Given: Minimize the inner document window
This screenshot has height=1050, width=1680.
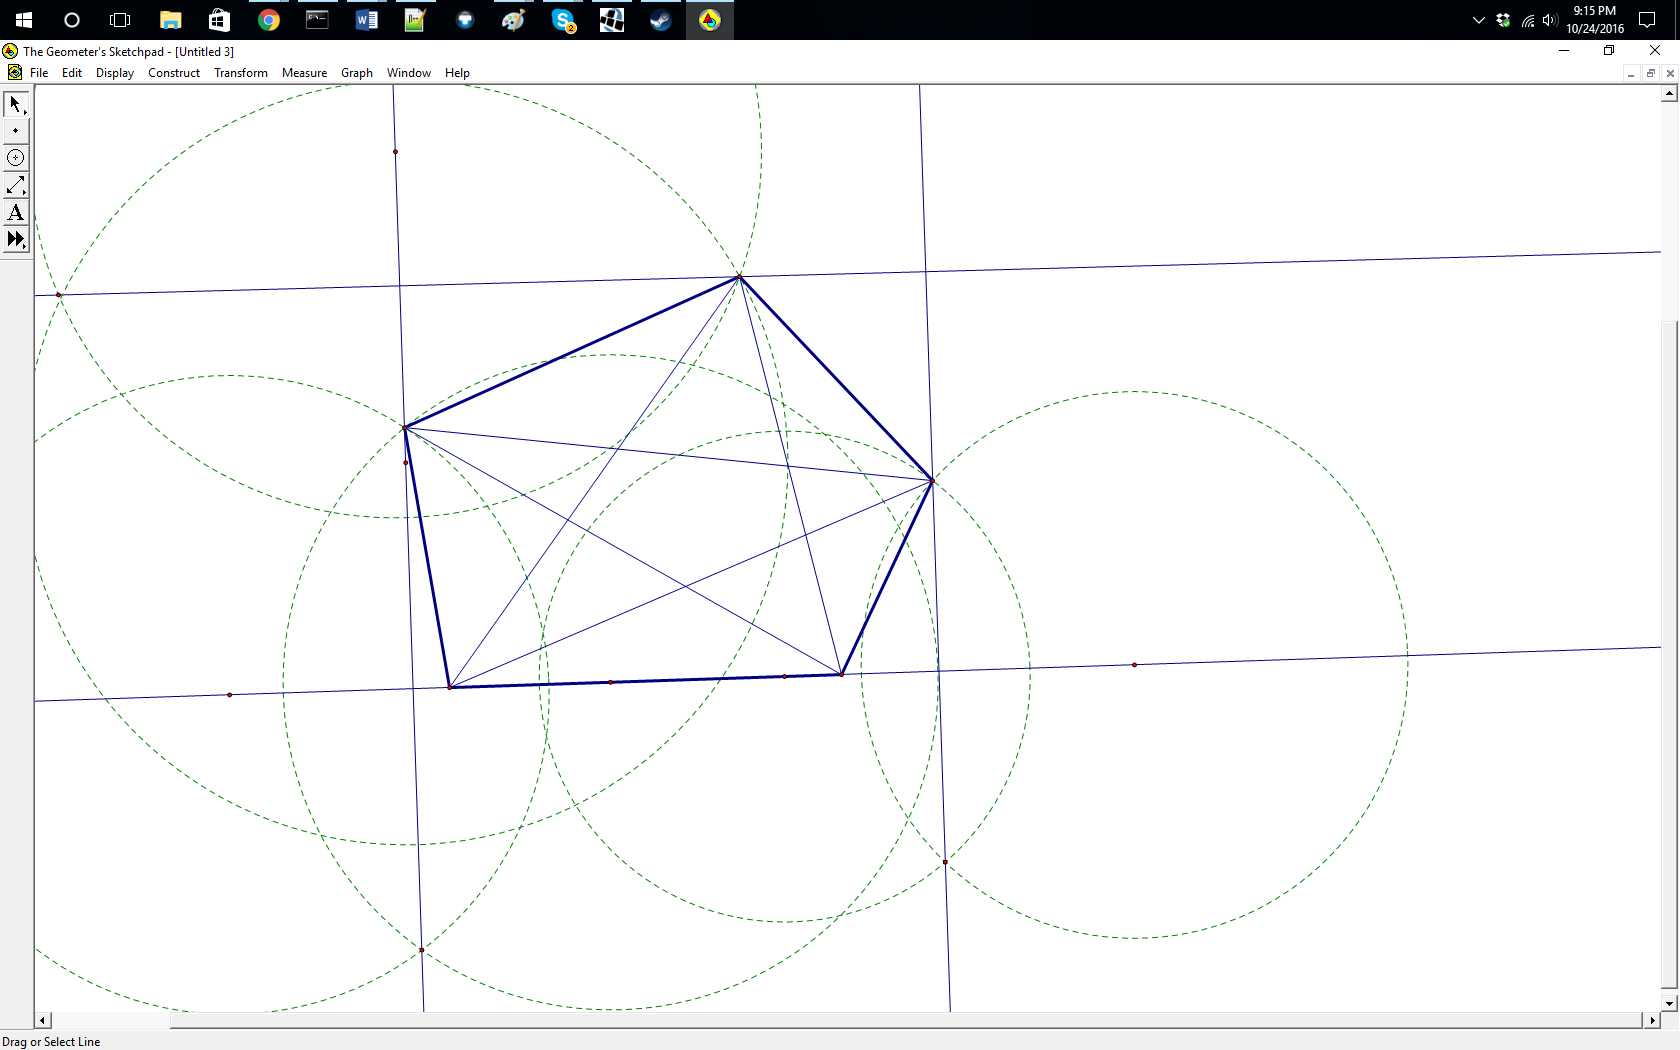Looking at the screenshot, I should tap(1631, 73).
